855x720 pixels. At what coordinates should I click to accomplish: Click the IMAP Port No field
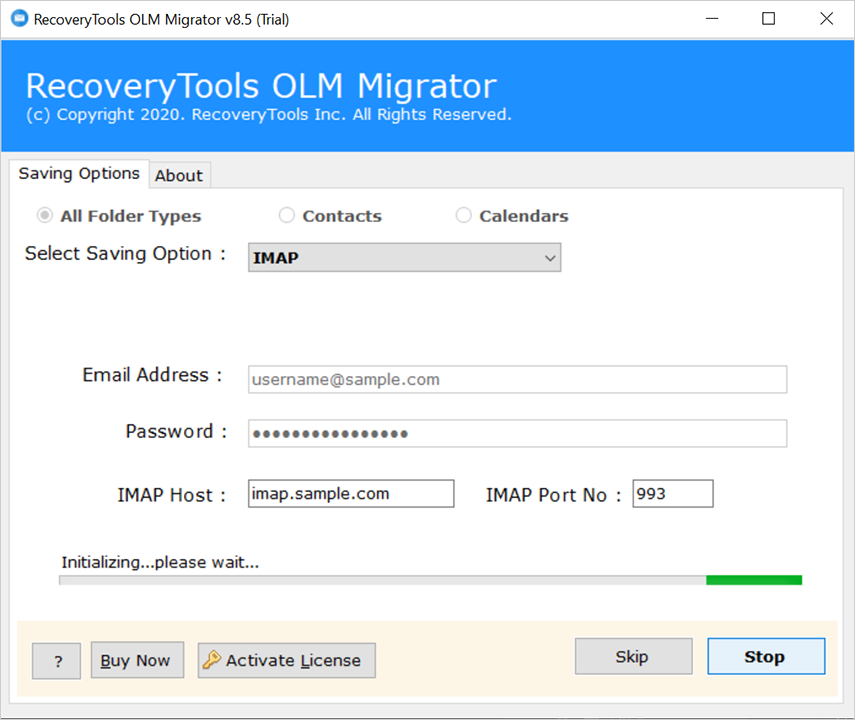673,494
